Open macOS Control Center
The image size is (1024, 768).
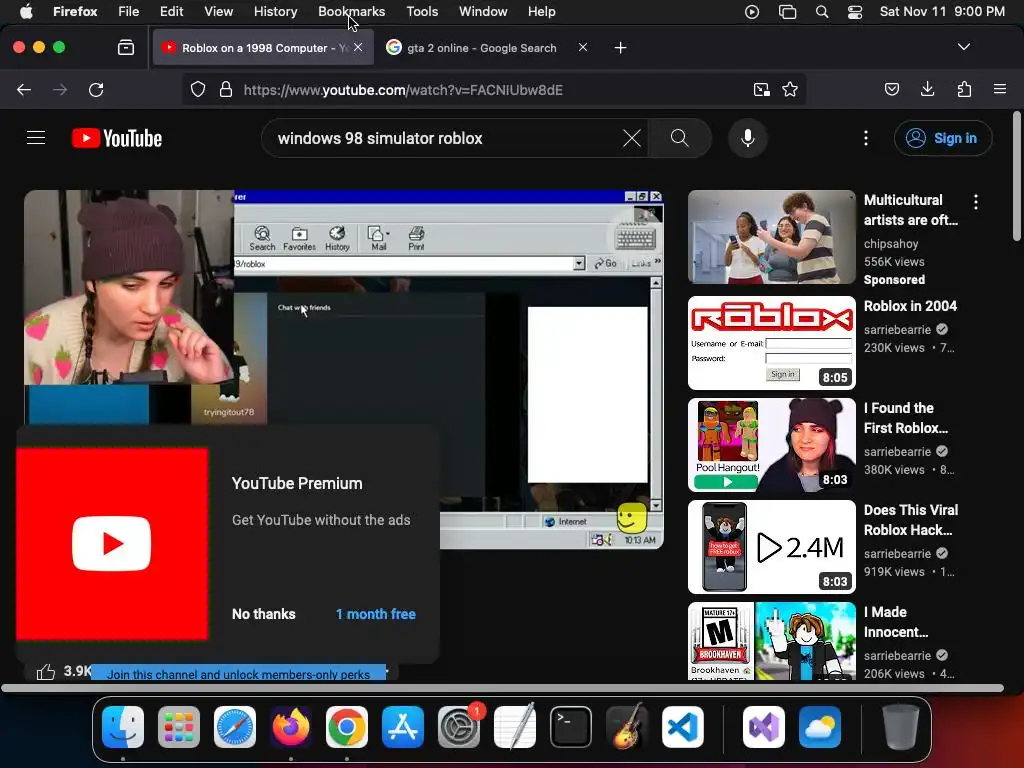(855, 11)
